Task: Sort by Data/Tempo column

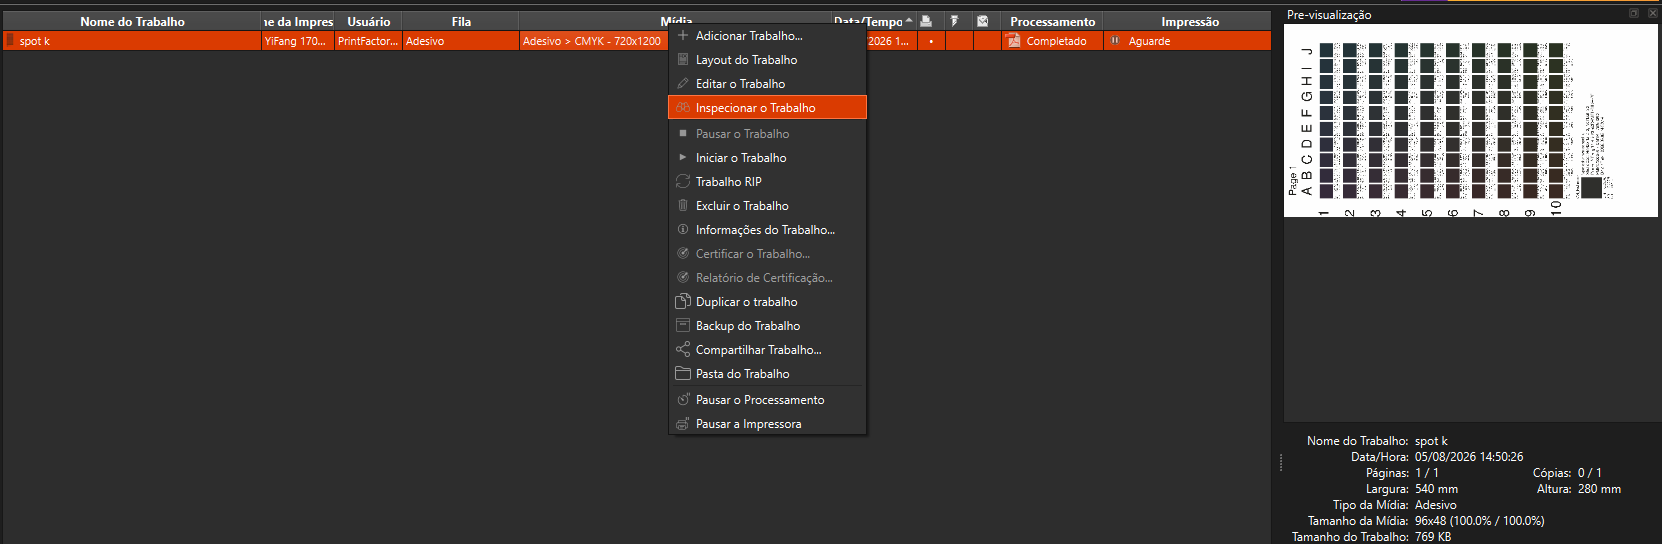Action: click(x=874, y=21)
